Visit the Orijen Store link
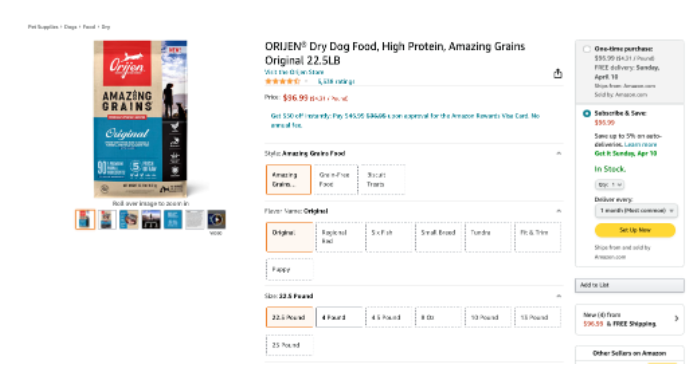Screen dimensions: 696x374 pyautogui.click(x=294, y=72)
